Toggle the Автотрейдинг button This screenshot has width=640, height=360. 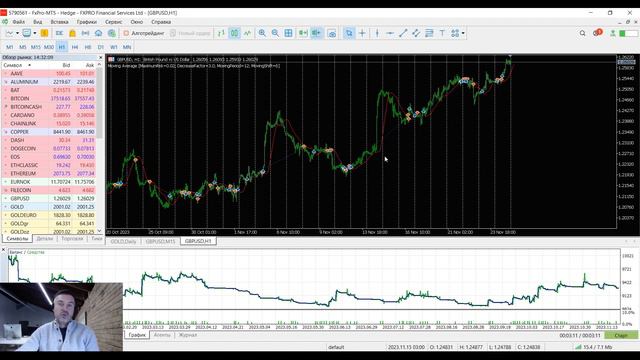(144, 33)
